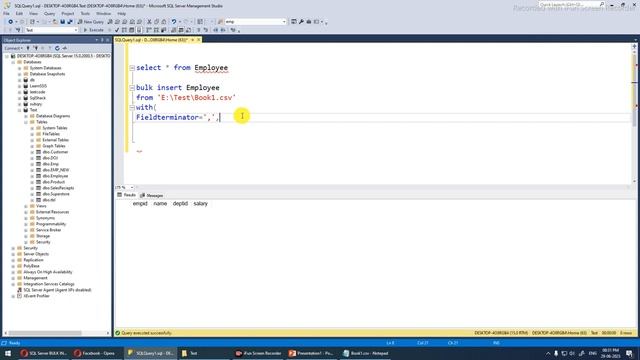Select dbo.EMP_NEW table in tree
The width and height of the screenshot is (640, 360).
56,170
